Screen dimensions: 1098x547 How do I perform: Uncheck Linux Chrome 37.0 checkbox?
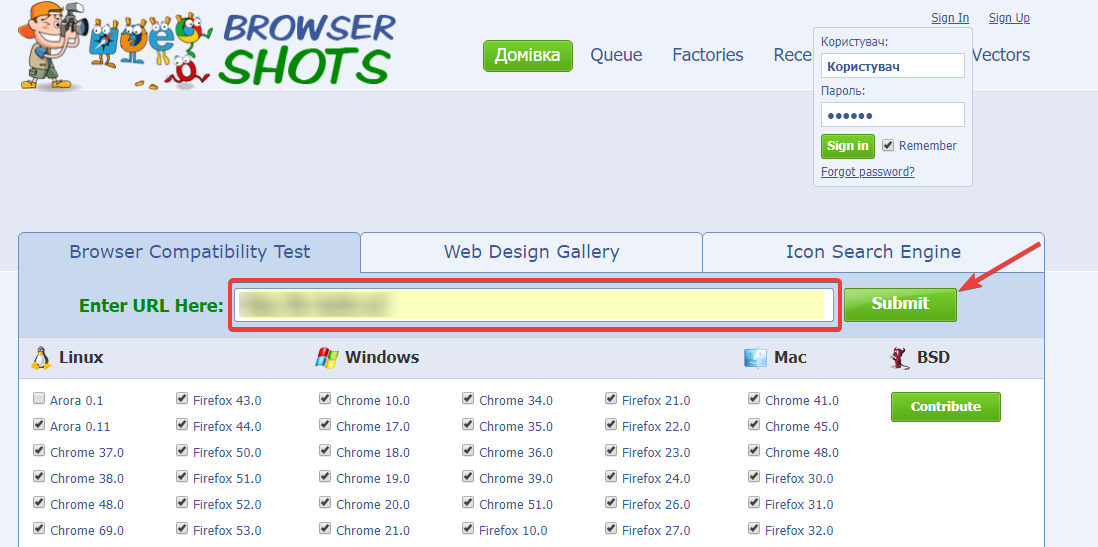pos(39,450)
